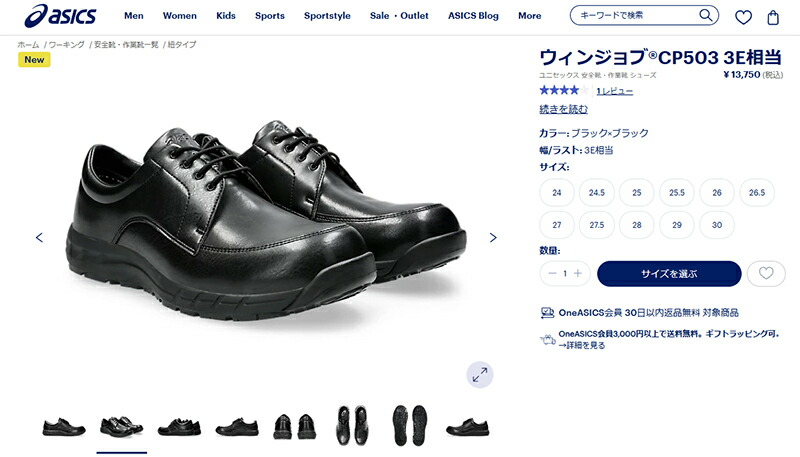The image size is (800, 457).
Task: Click the ASICS logo
Action: pyautogui.click(x=60, y=16)
